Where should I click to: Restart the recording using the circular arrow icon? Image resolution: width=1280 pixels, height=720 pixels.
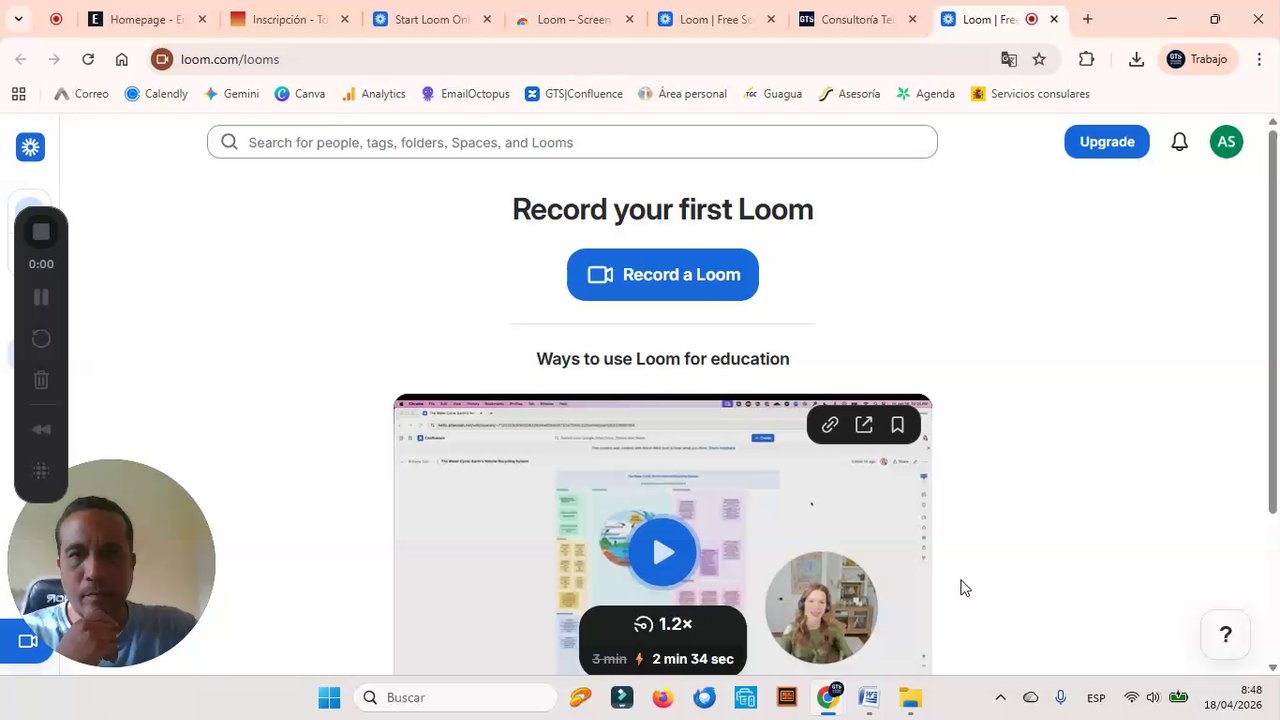pos(41,338)
